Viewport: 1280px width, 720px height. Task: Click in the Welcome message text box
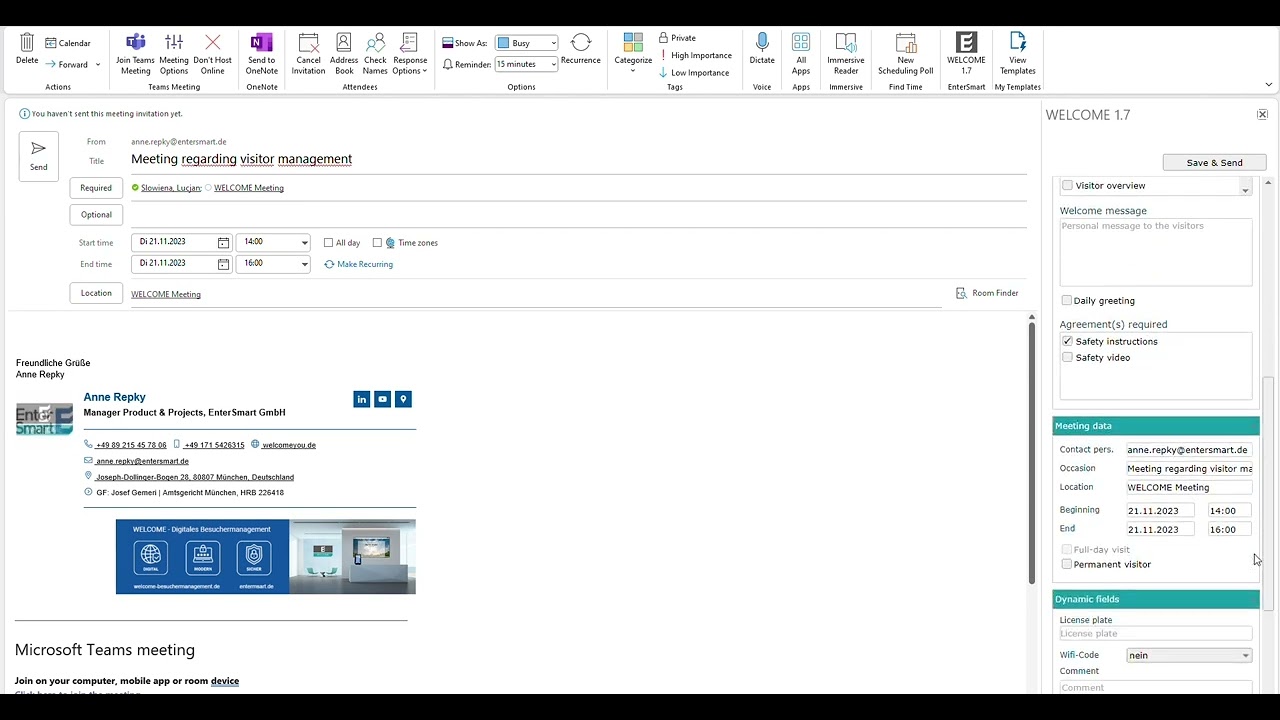tap(1155, 252)
